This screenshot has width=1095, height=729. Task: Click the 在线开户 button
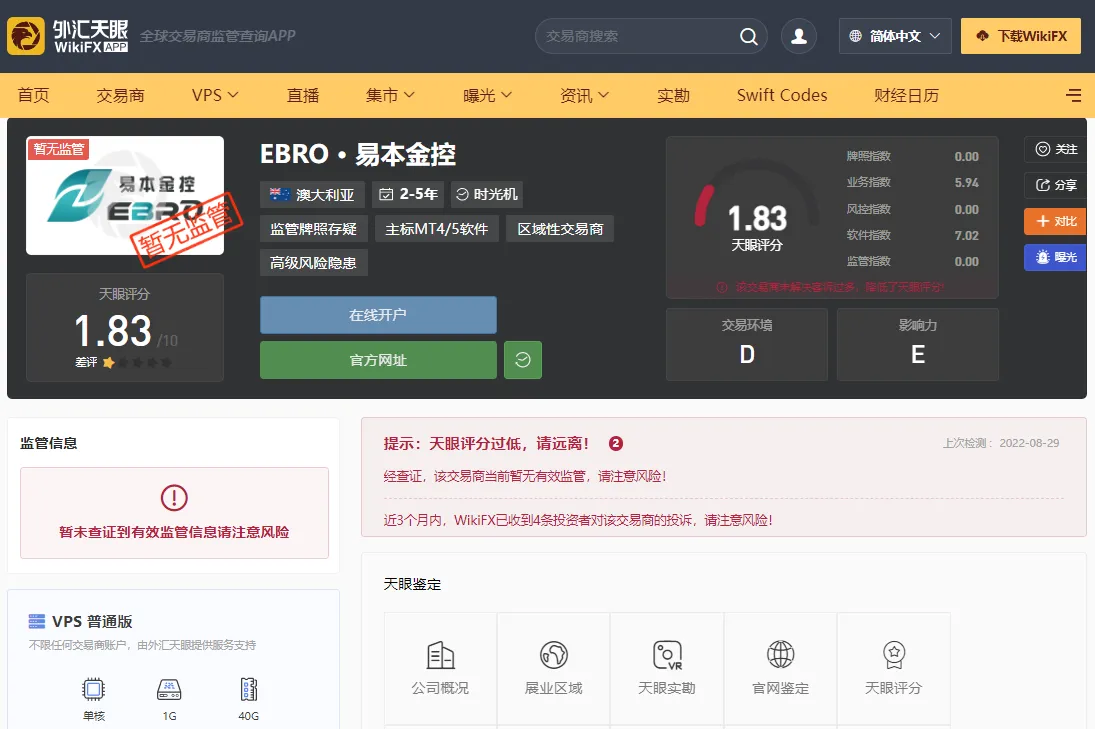[x=378, y=315]
